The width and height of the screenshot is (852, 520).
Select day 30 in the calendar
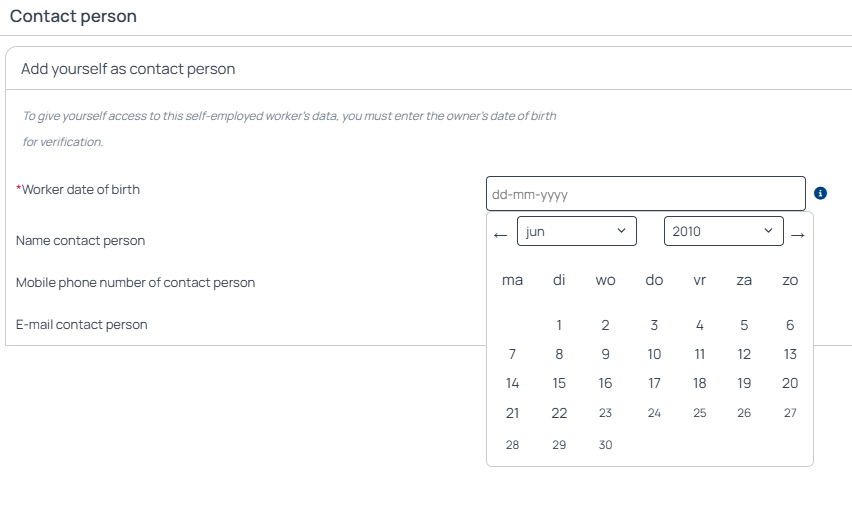click(x=605, y=444)
